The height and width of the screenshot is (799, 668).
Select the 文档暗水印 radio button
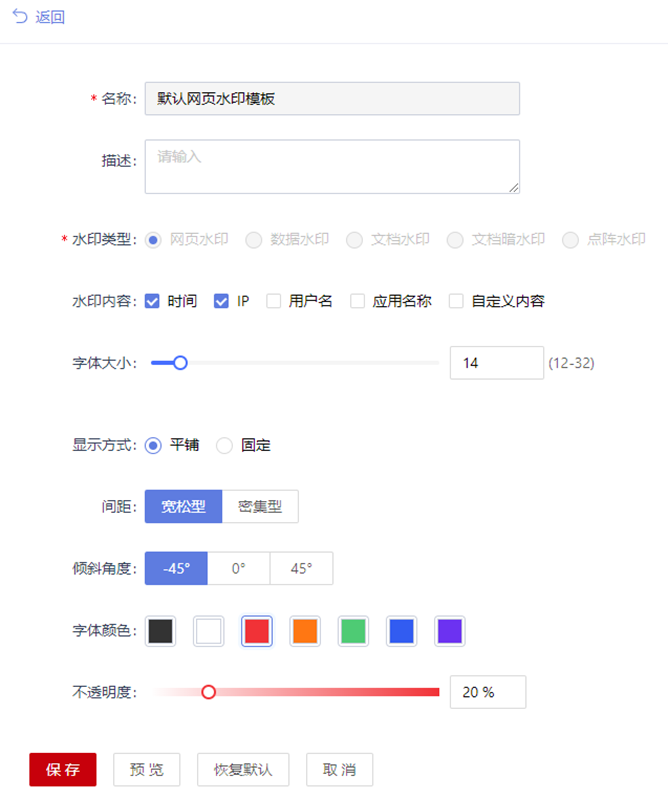(x=455, y=239)
